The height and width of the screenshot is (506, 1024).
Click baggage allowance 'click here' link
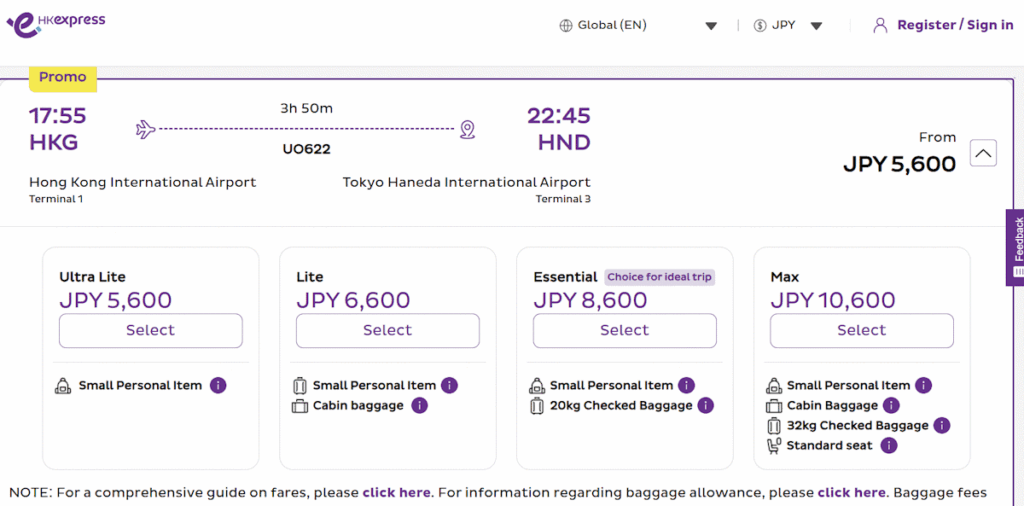851,492
